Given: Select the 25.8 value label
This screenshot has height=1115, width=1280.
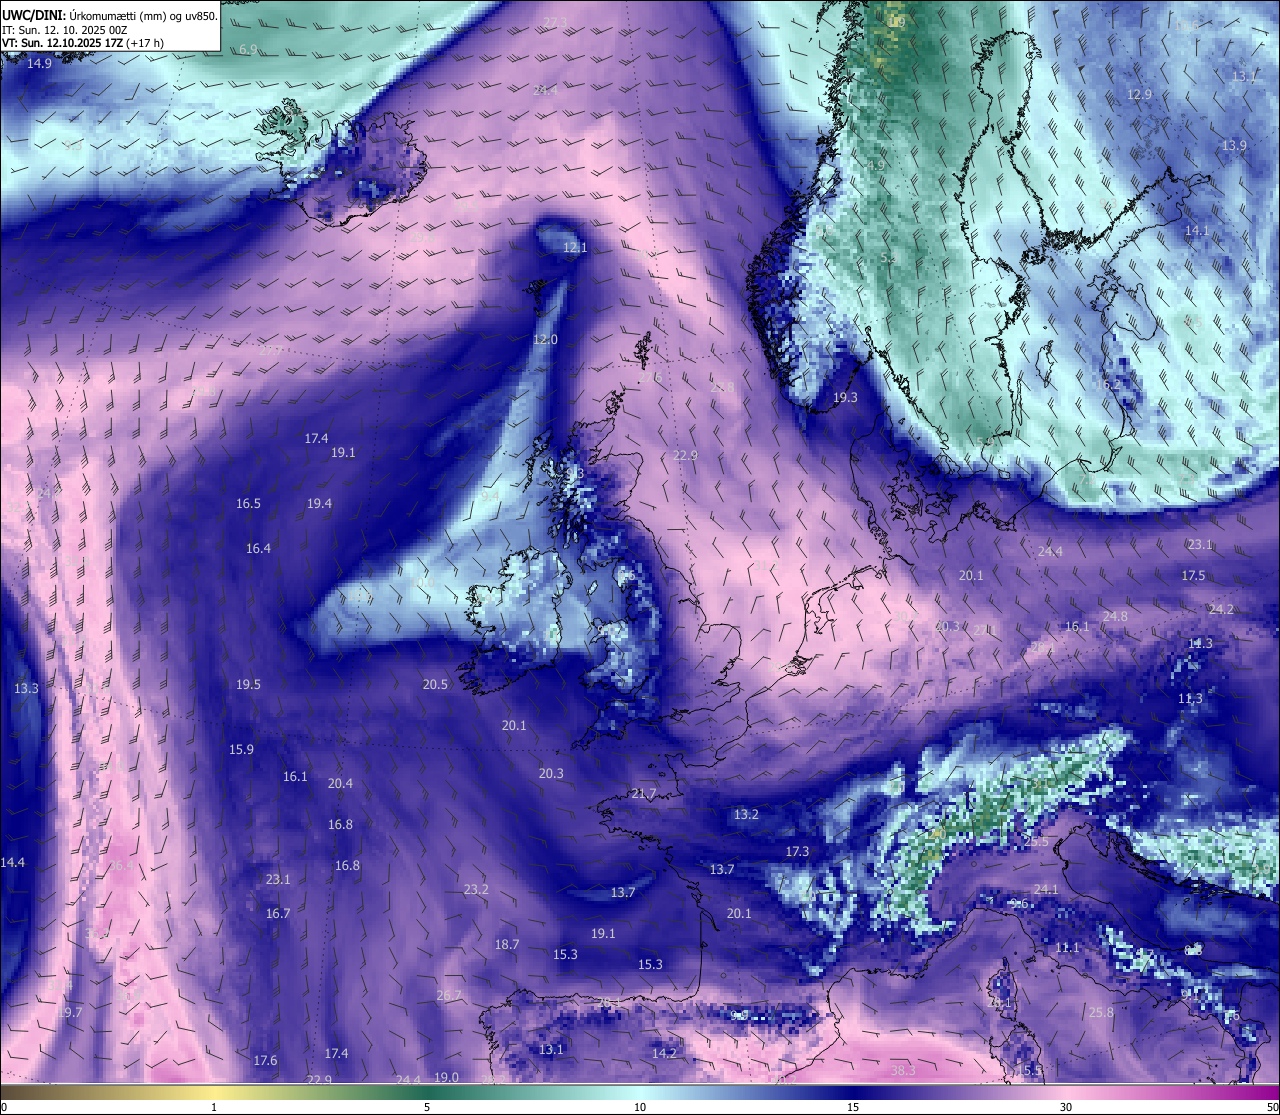Looking at the screenshot, I should pyautogui.click(x=1101, y=1013).
